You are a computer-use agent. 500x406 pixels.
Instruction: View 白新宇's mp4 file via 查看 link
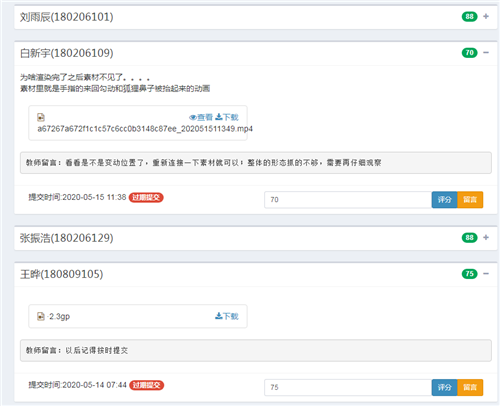pos(201,117)
